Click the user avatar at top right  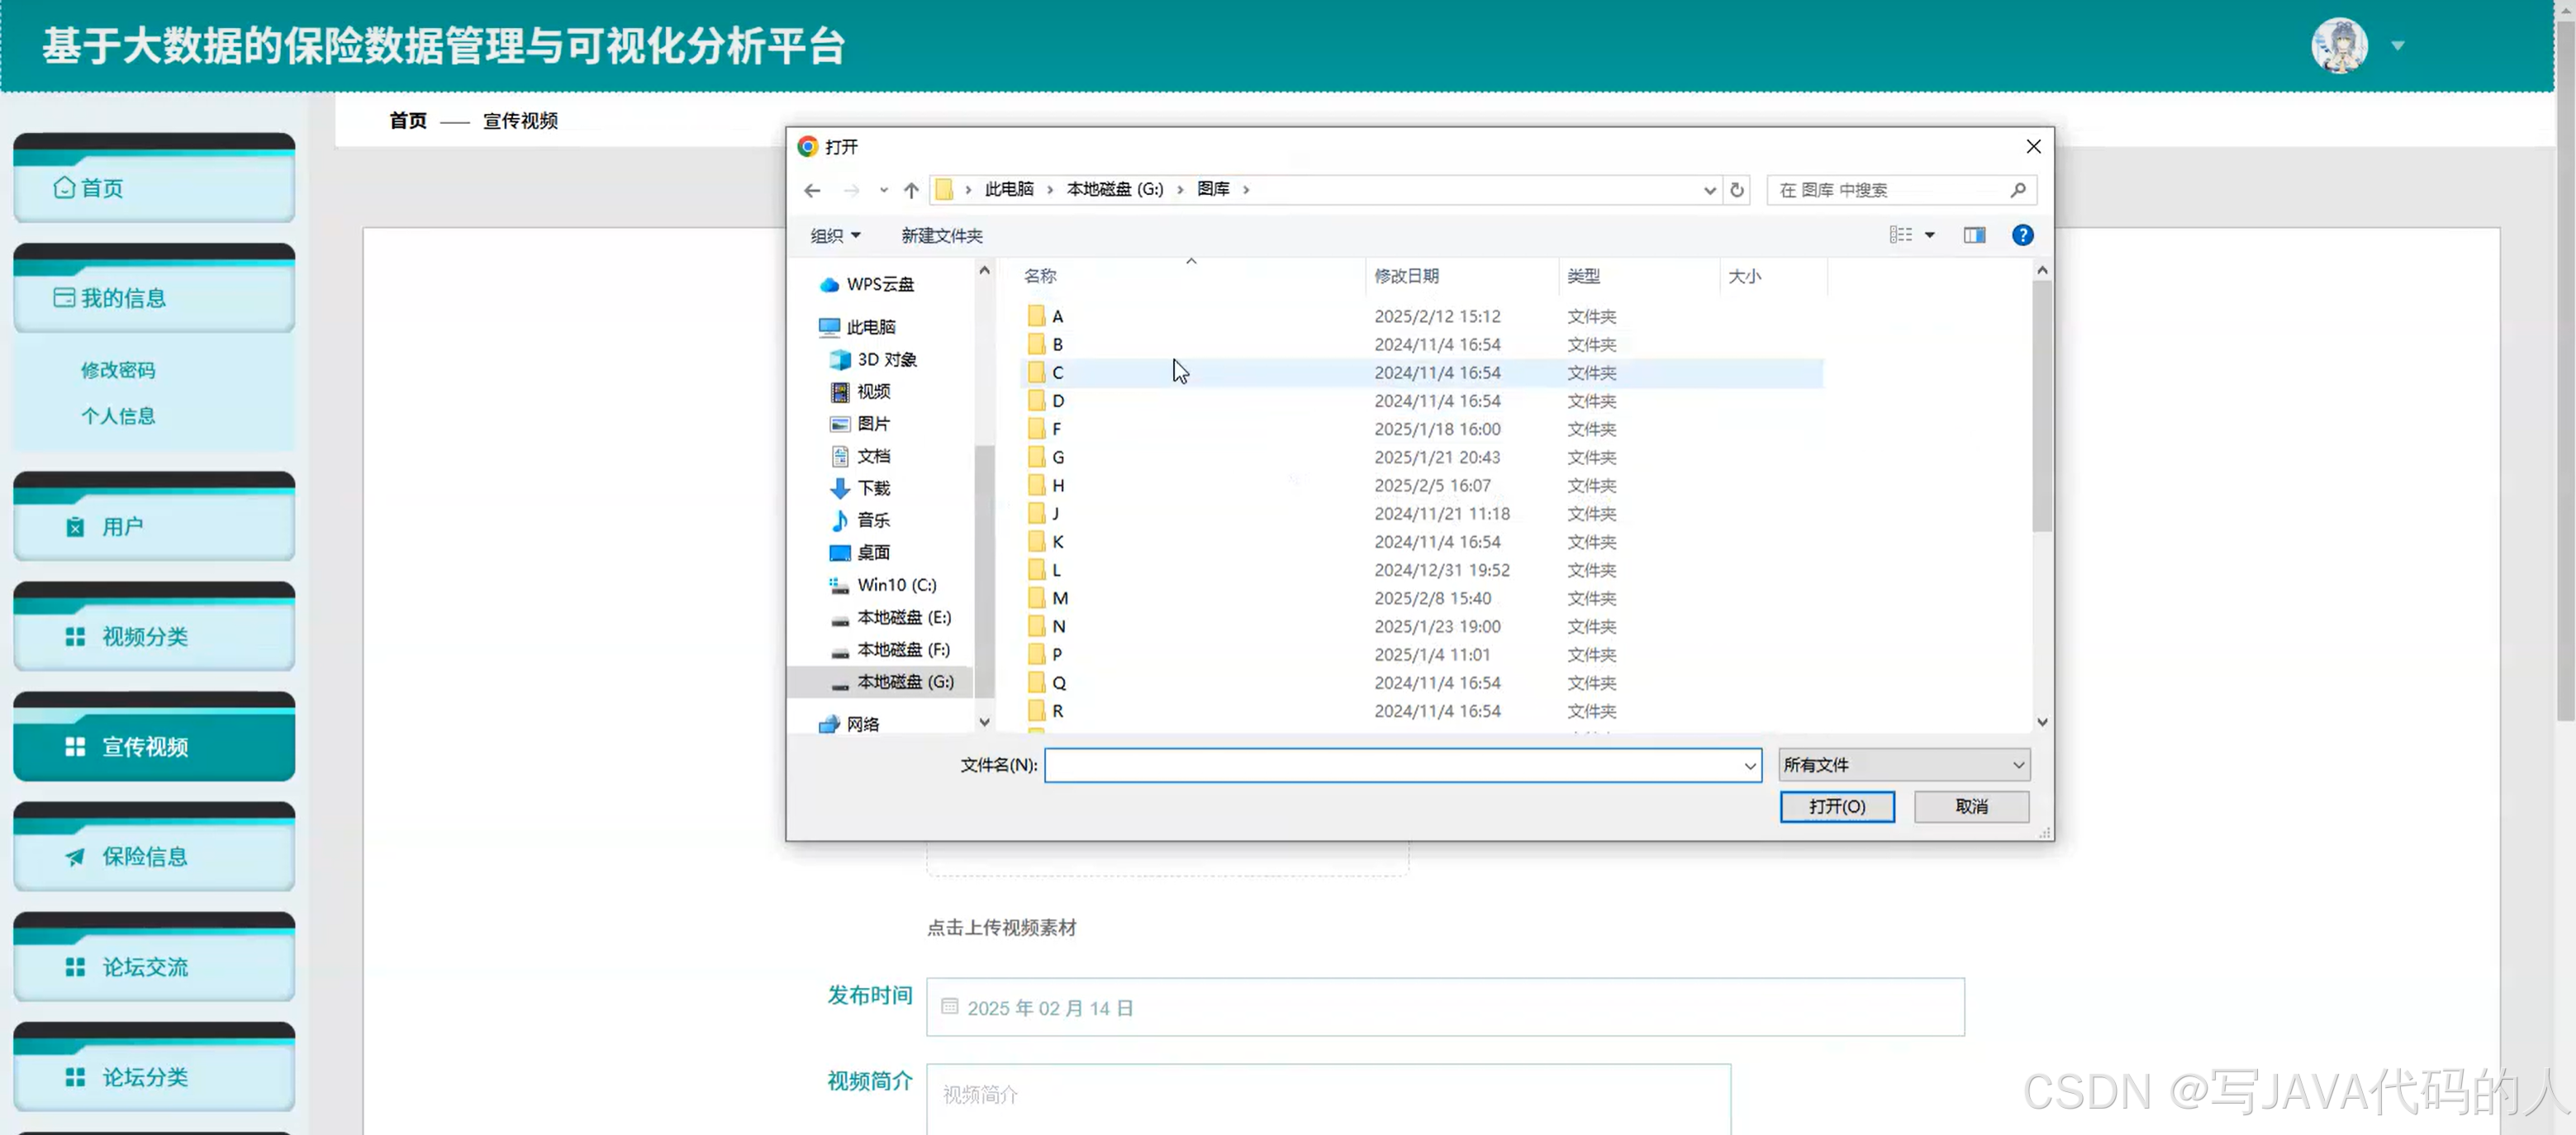click(x=2340, y=45)
